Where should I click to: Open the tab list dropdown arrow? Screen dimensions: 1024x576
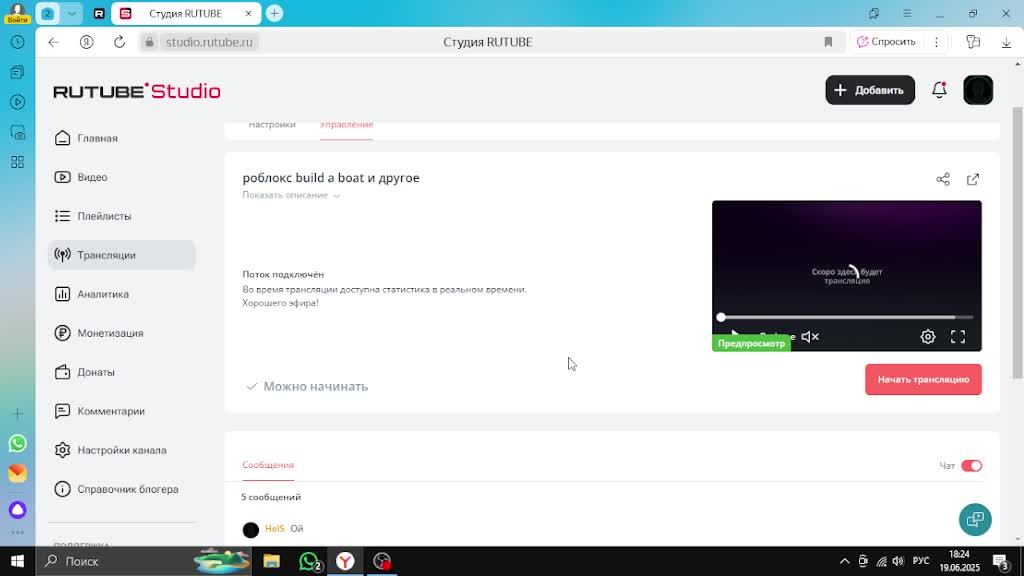coord(72,13)
